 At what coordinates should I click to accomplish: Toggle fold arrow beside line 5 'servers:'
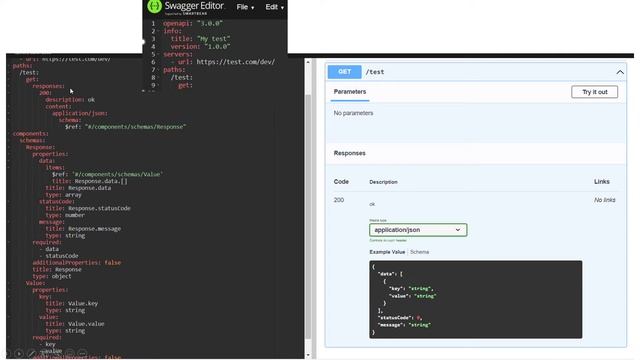159,54
